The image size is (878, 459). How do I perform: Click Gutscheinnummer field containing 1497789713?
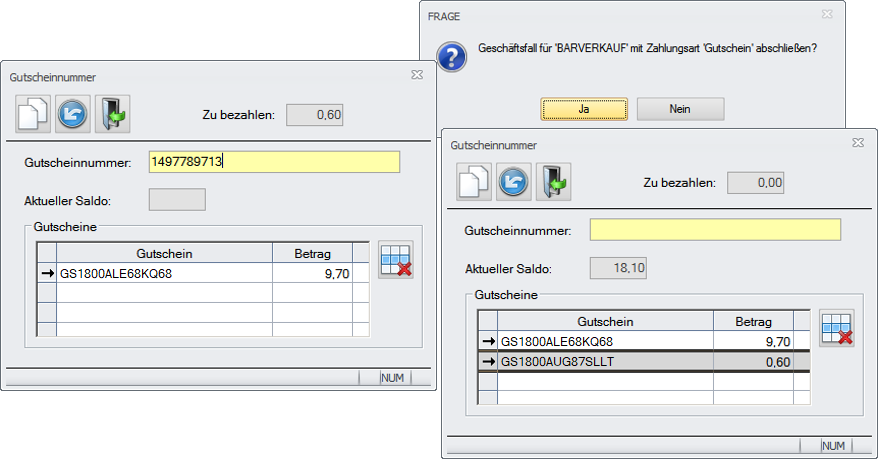click(274, 162)
